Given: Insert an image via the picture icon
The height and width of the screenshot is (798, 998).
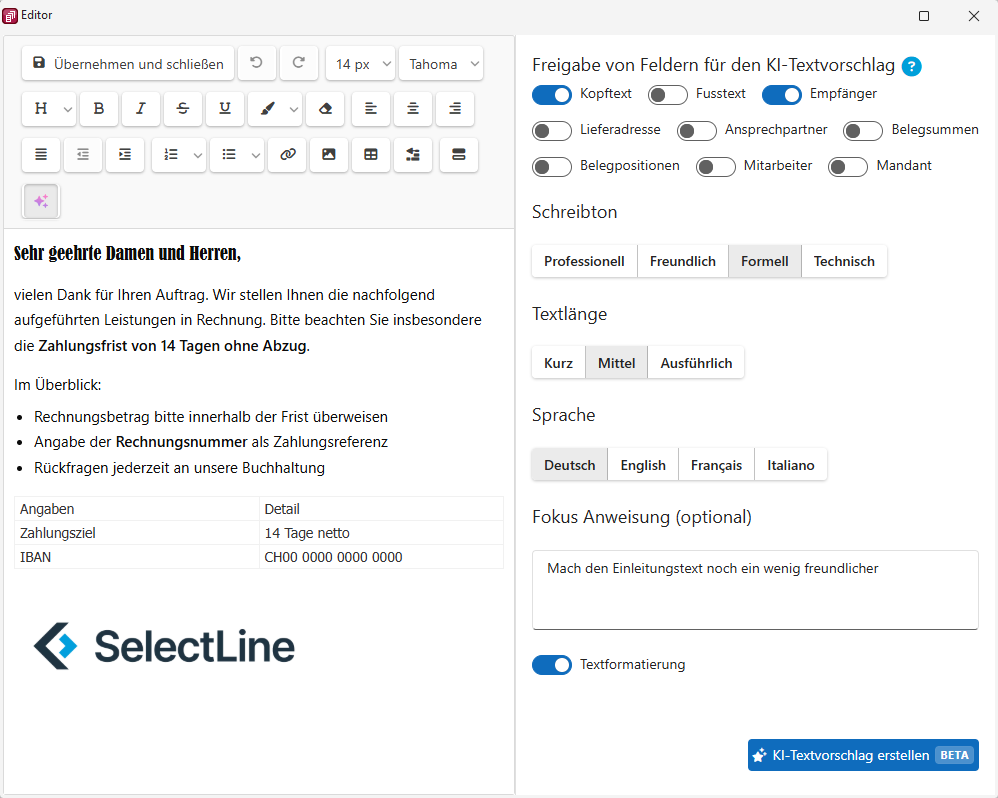Looking at the screenshot, I should (329, 155).
